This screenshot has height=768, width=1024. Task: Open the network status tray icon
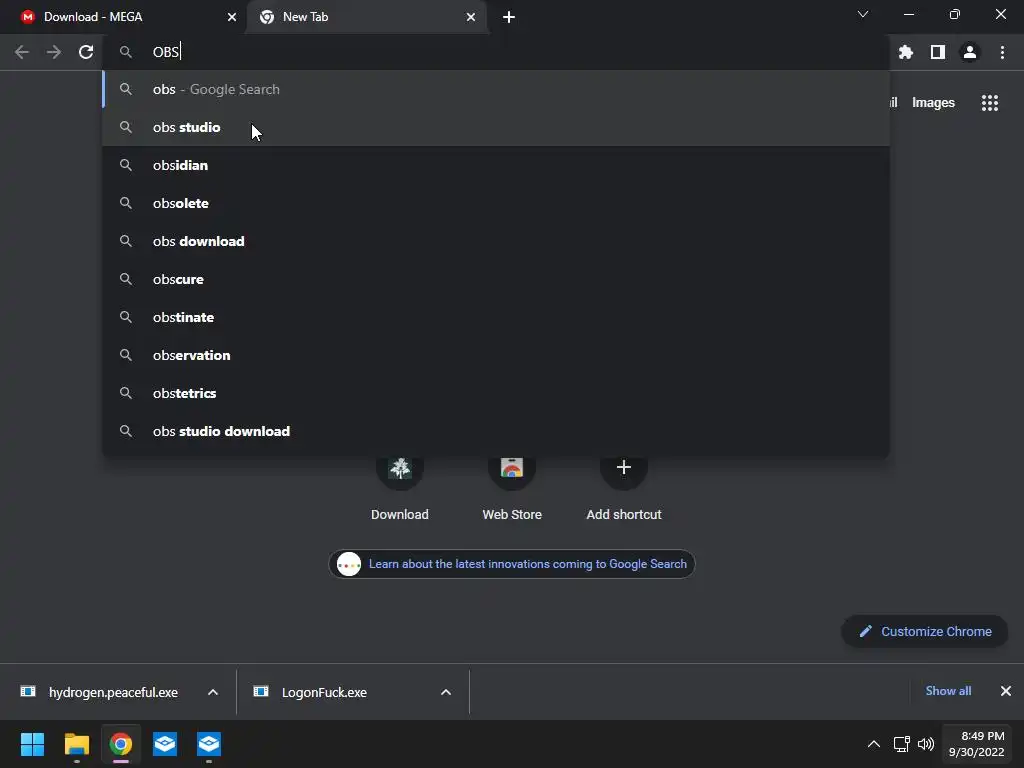tap(902, 744)
